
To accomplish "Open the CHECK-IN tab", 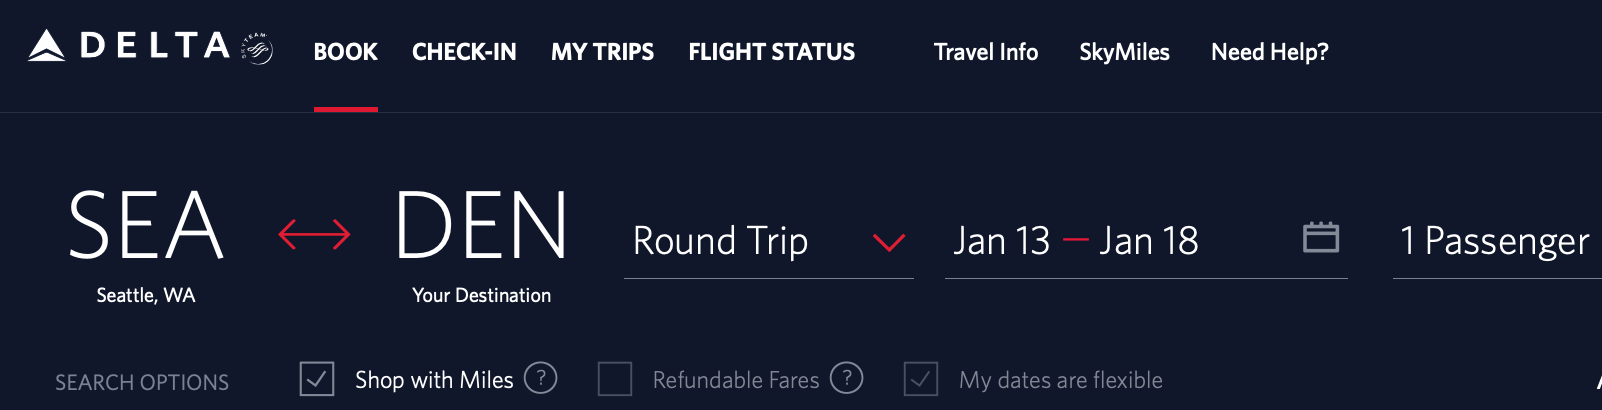I will coord(464,52).
